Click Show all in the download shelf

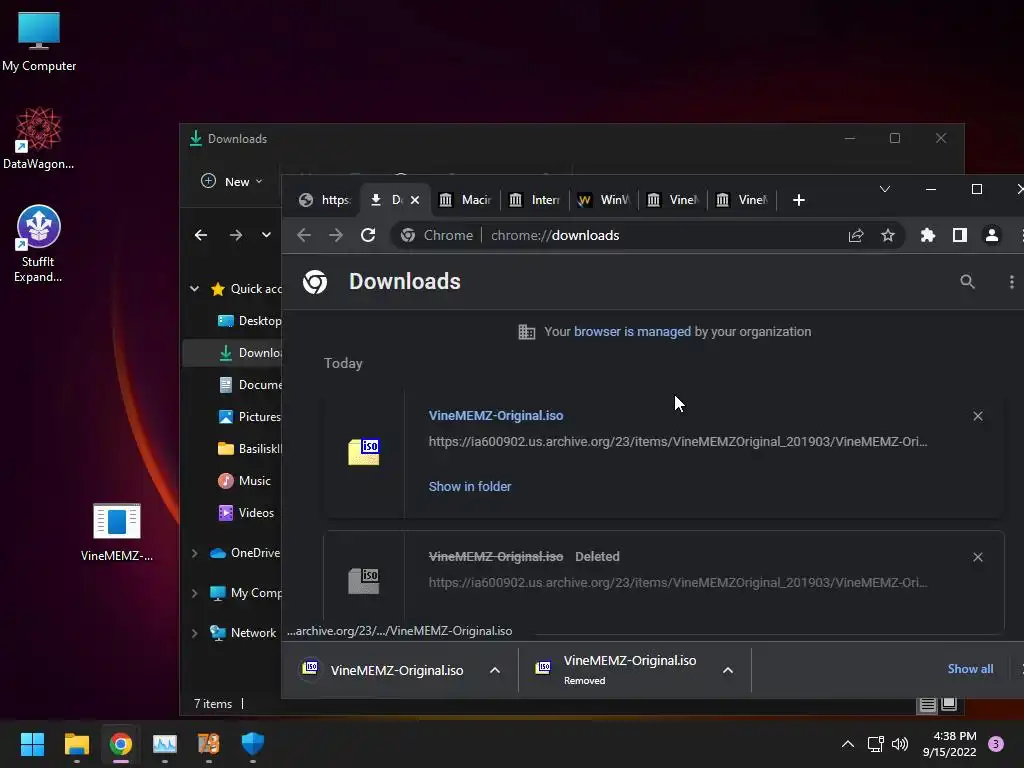point(970,669)
